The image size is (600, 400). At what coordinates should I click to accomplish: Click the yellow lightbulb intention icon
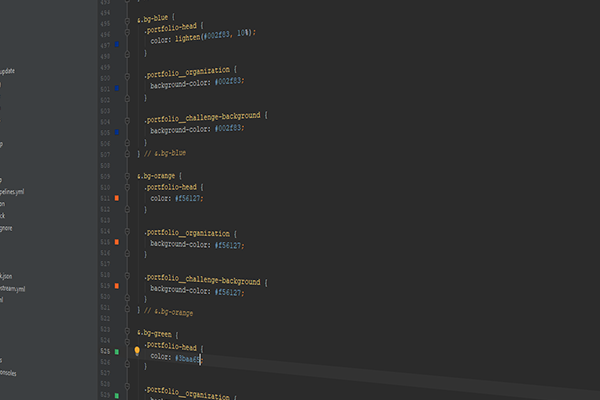point(137,350)
